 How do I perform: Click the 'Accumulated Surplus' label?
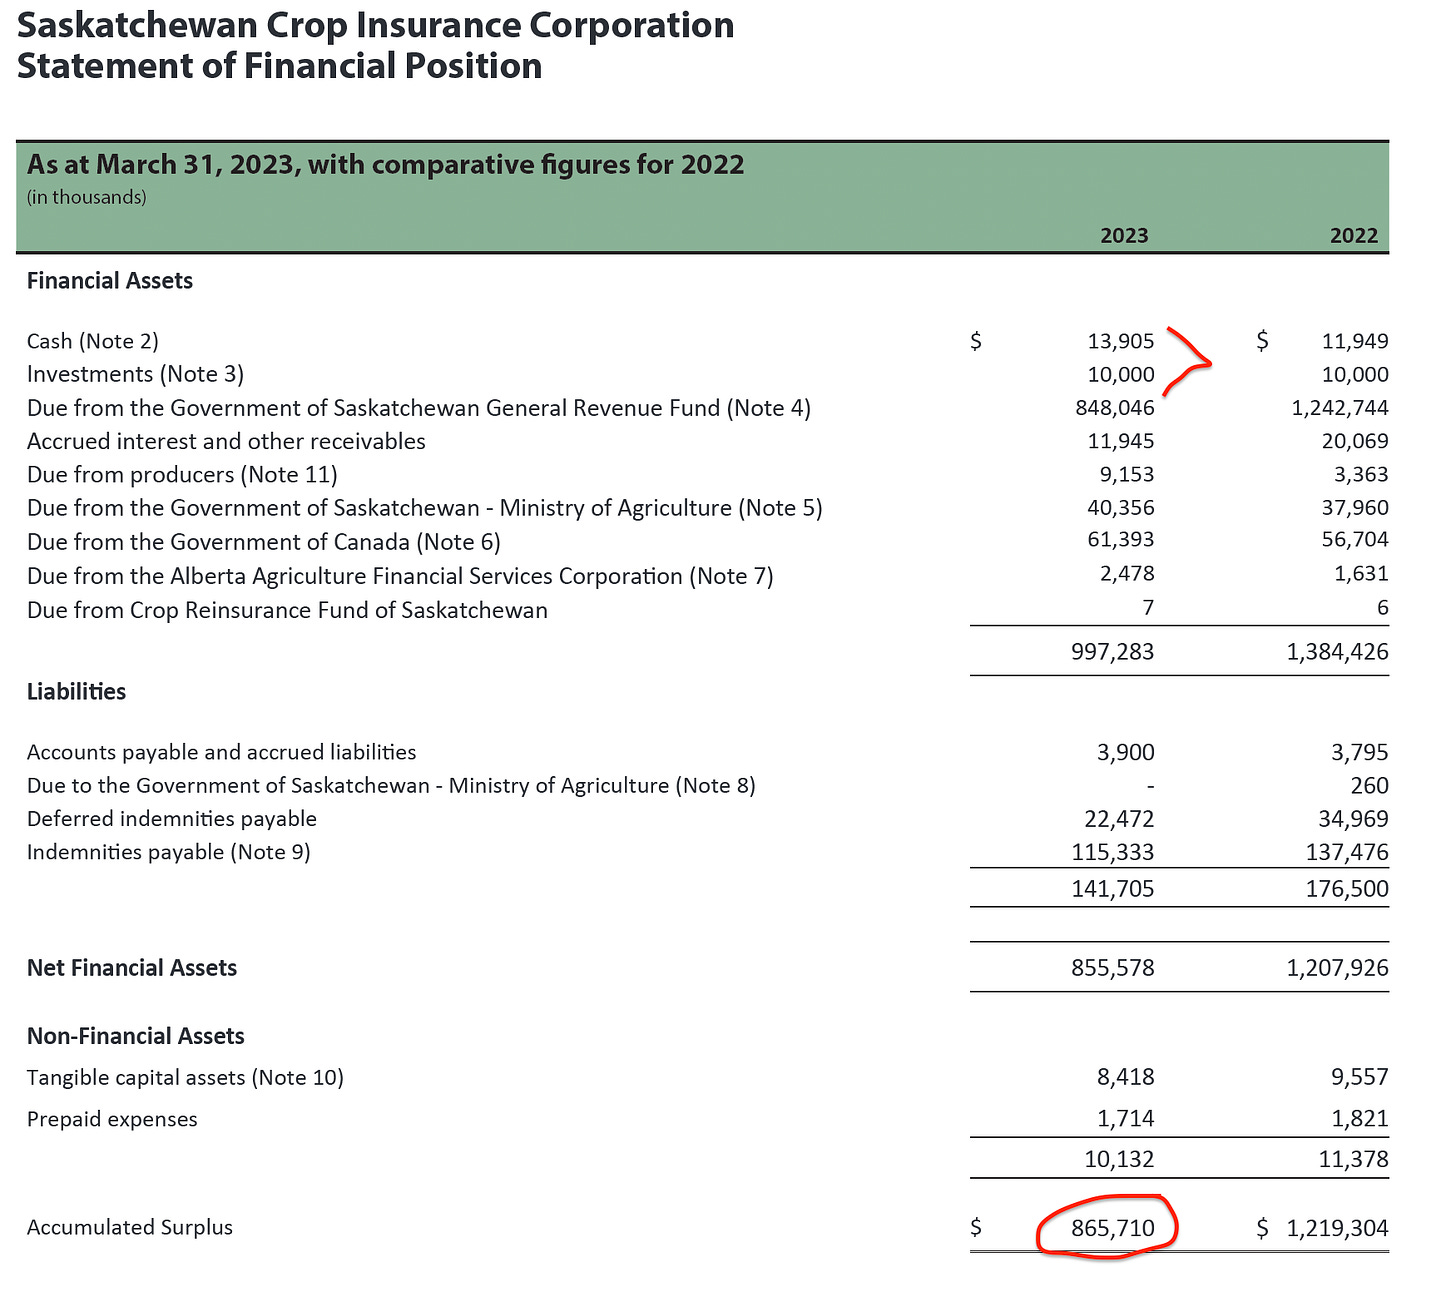pos(130,1227)
